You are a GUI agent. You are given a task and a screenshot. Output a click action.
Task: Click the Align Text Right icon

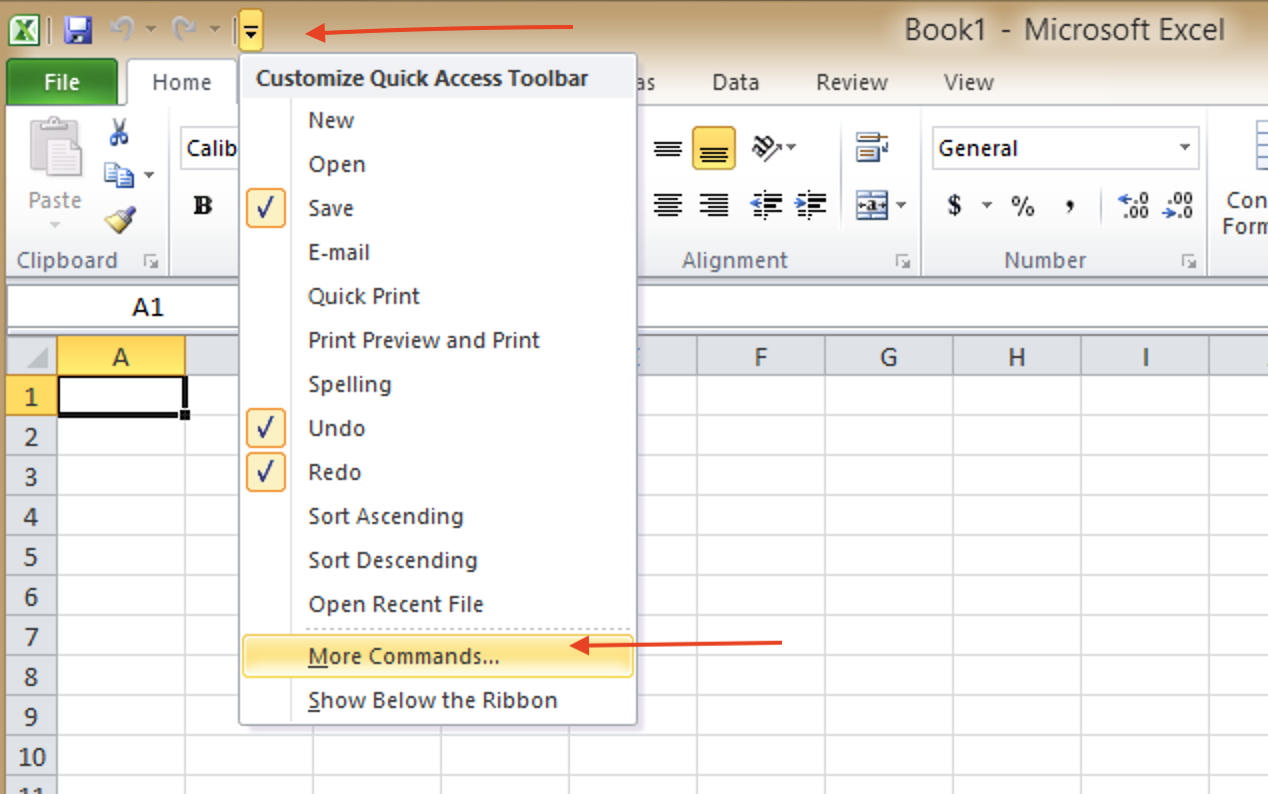[x=714, y=206]
